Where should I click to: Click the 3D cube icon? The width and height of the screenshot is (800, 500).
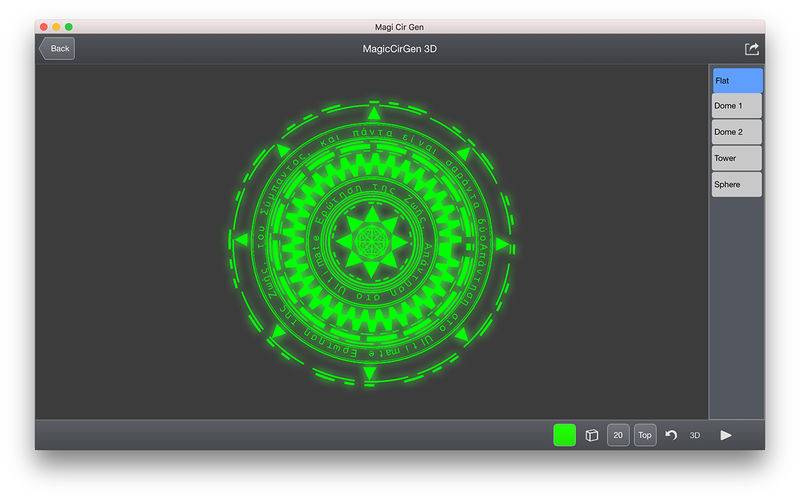[x=592, y=435]
